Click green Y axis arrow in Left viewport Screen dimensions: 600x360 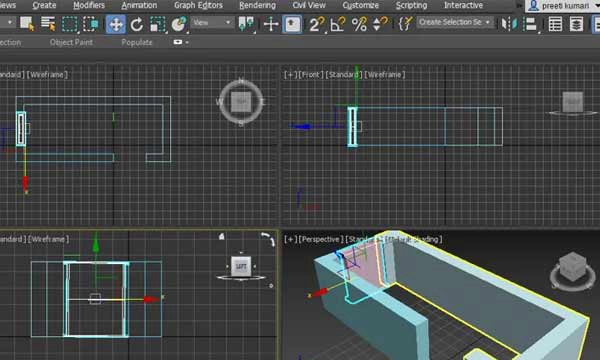click(96, 244)
